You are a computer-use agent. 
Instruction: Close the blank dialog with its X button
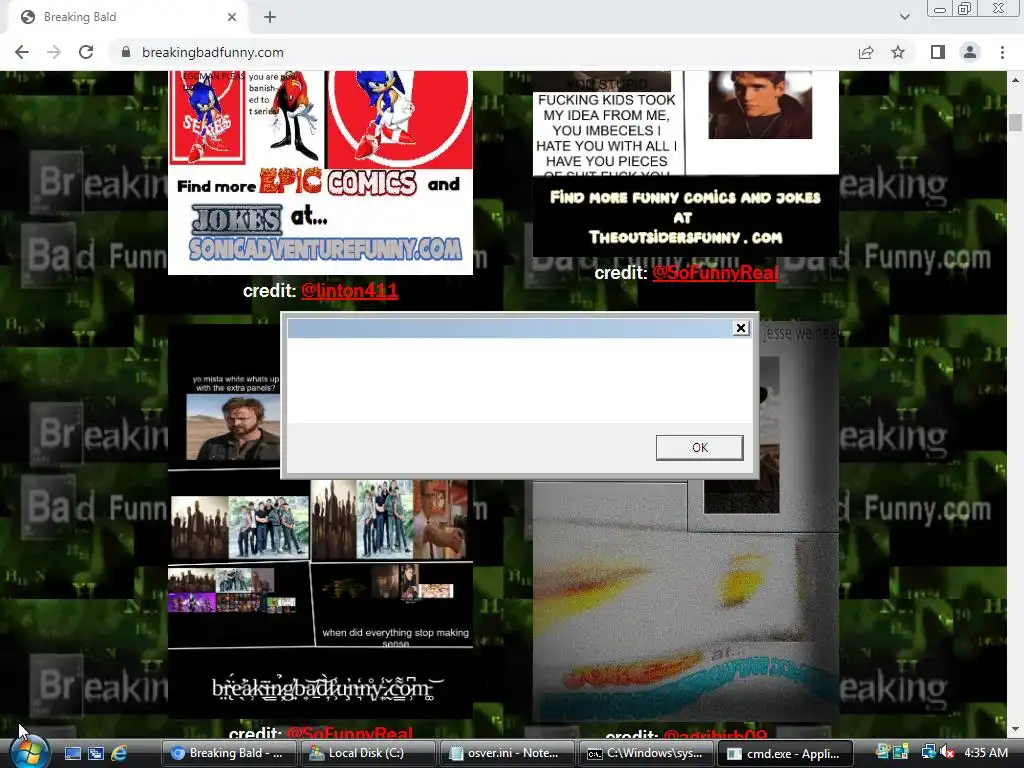(x=741, y=328)
